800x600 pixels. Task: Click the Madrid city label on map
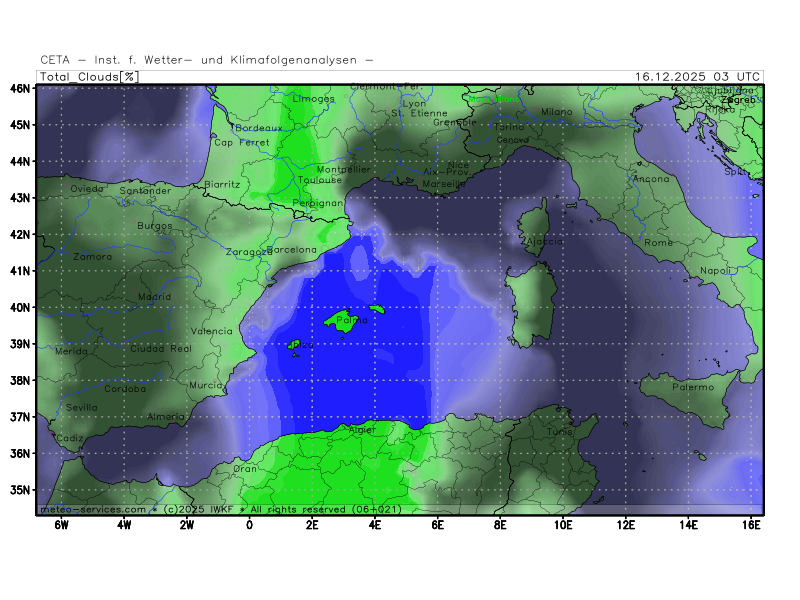[154, 297]
